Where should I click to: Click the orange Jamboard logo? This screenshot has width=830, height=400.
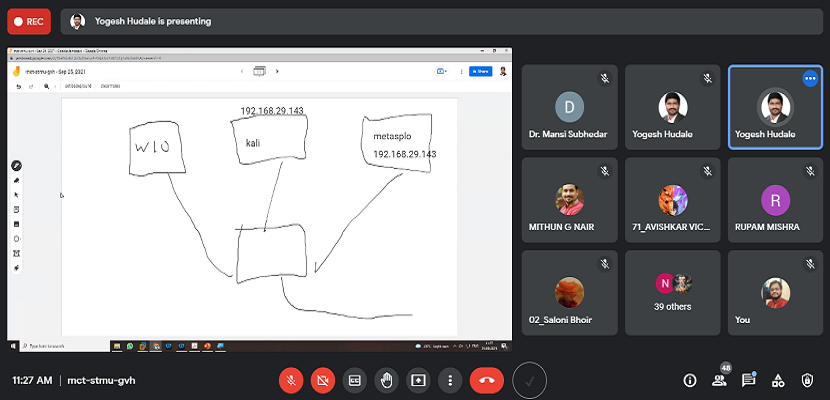(17, 72)
